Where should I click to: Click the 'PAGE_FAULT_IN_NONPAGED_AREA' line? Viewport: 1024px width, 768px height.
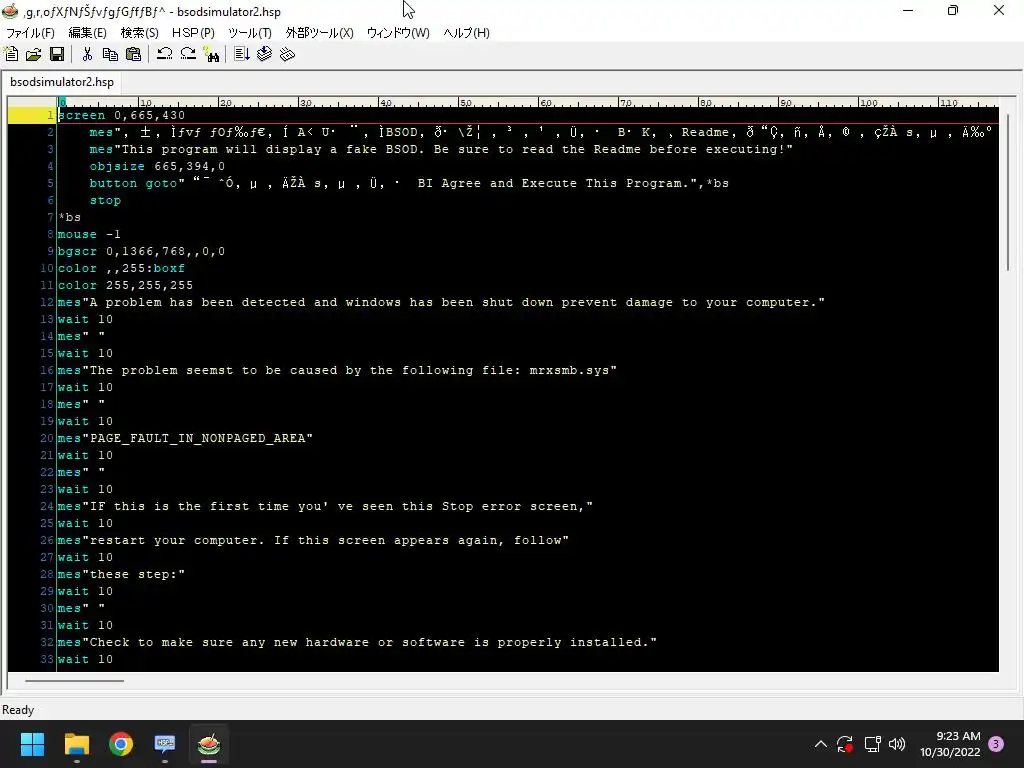tap(185, 438)
